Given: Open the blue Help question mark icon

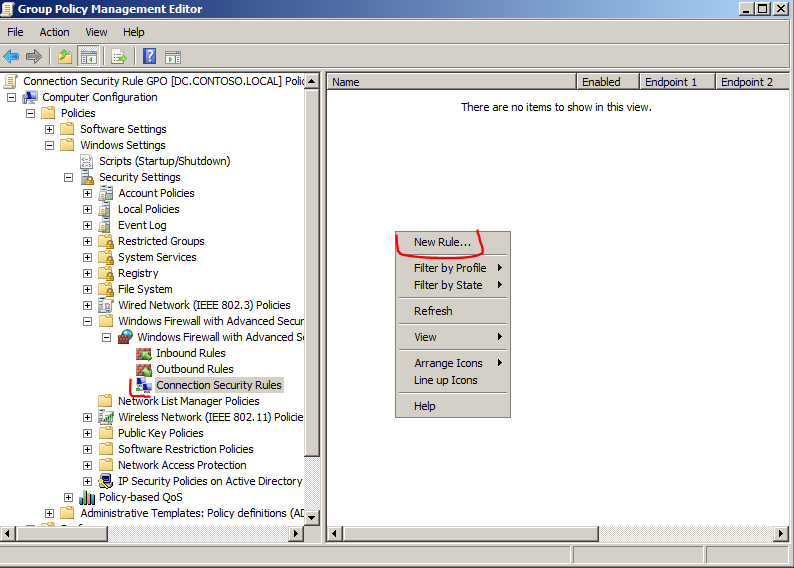Looking at the screenshot, I should point(149,56).
